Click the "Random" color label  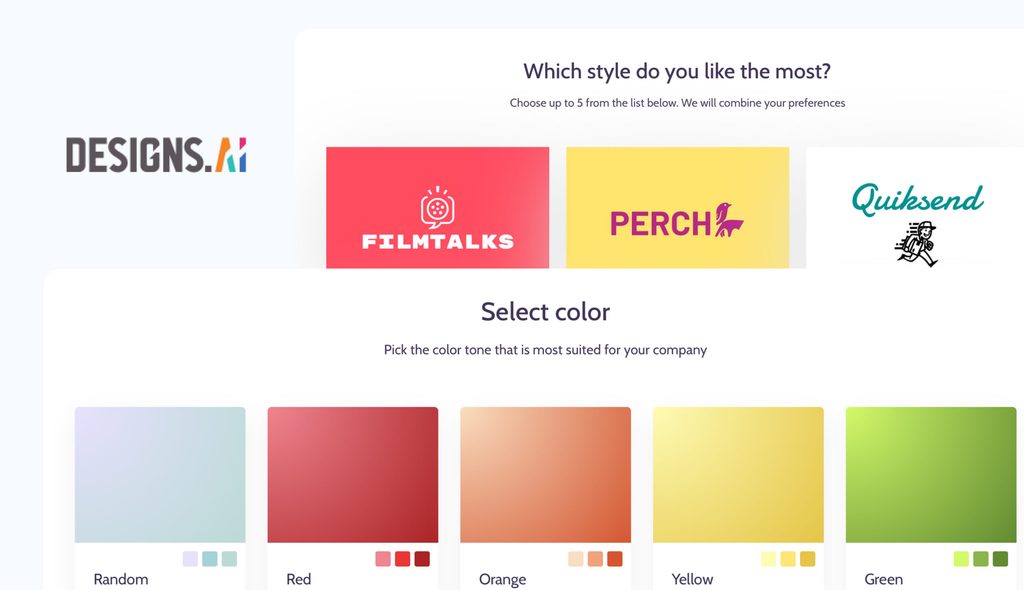121,579
